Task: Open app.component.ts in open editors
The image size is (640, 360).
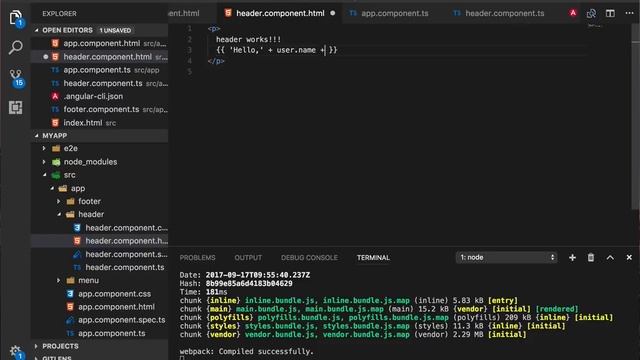Action: pos(100,70)
